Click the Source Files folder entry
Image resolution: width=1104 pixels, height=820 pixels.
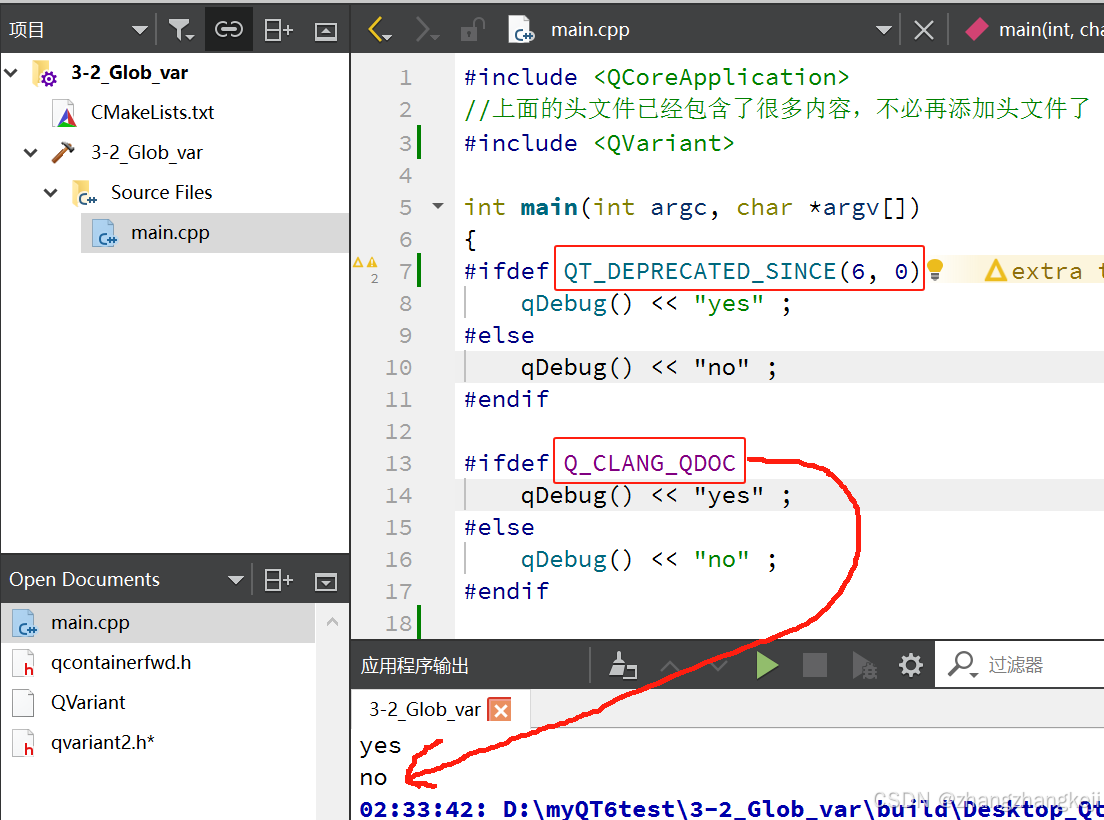pyautogui.click(x=161, y=192)
